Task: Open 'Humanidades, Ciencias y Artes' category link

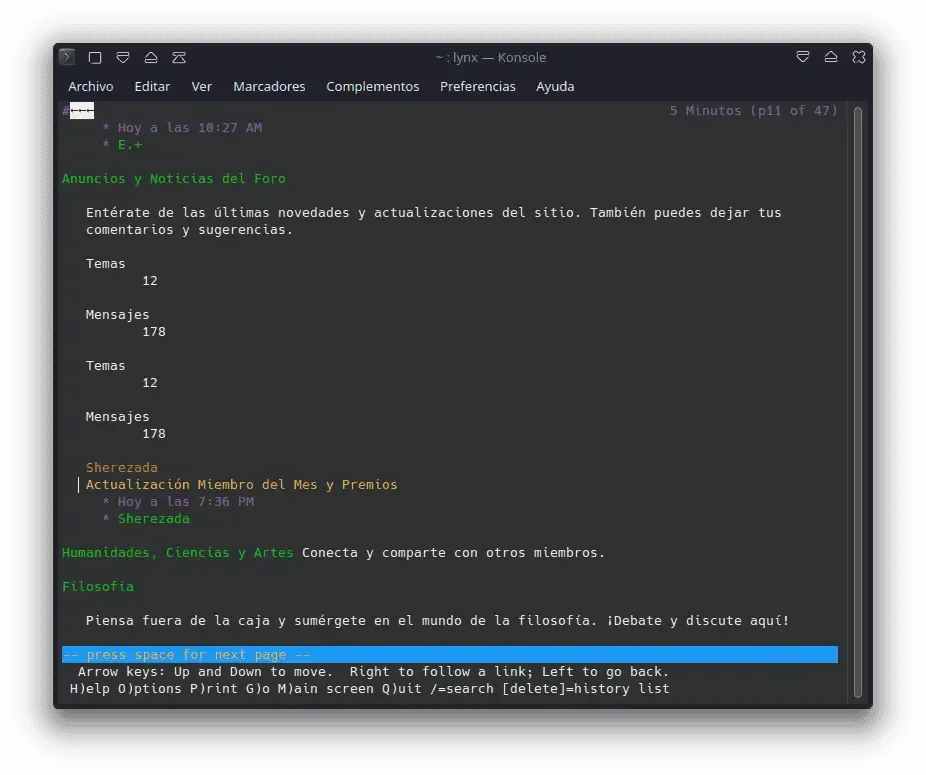Action: click(177, 552)
